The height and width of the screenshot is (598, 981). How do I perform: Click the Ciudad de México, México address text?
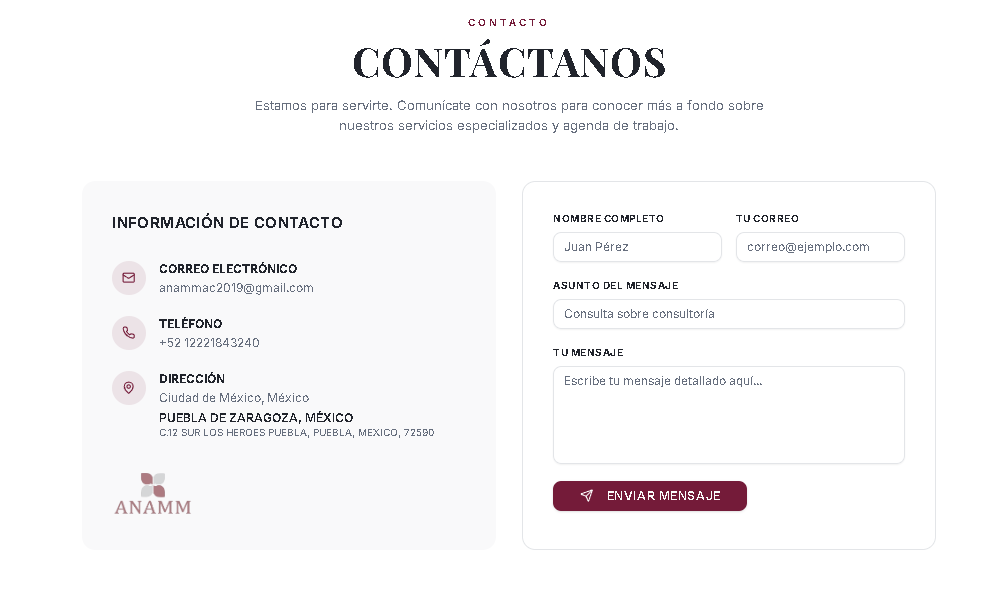click(234, 398)
